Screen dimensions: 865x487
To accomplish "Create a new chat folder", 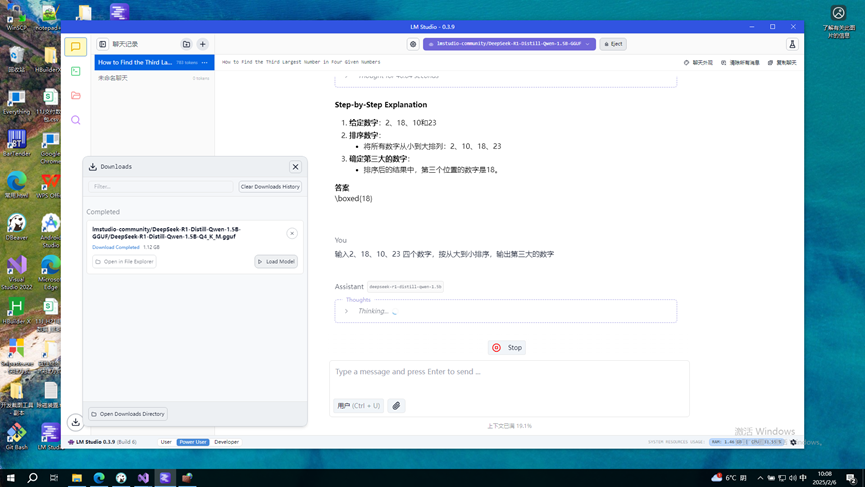I will point(186,44).
